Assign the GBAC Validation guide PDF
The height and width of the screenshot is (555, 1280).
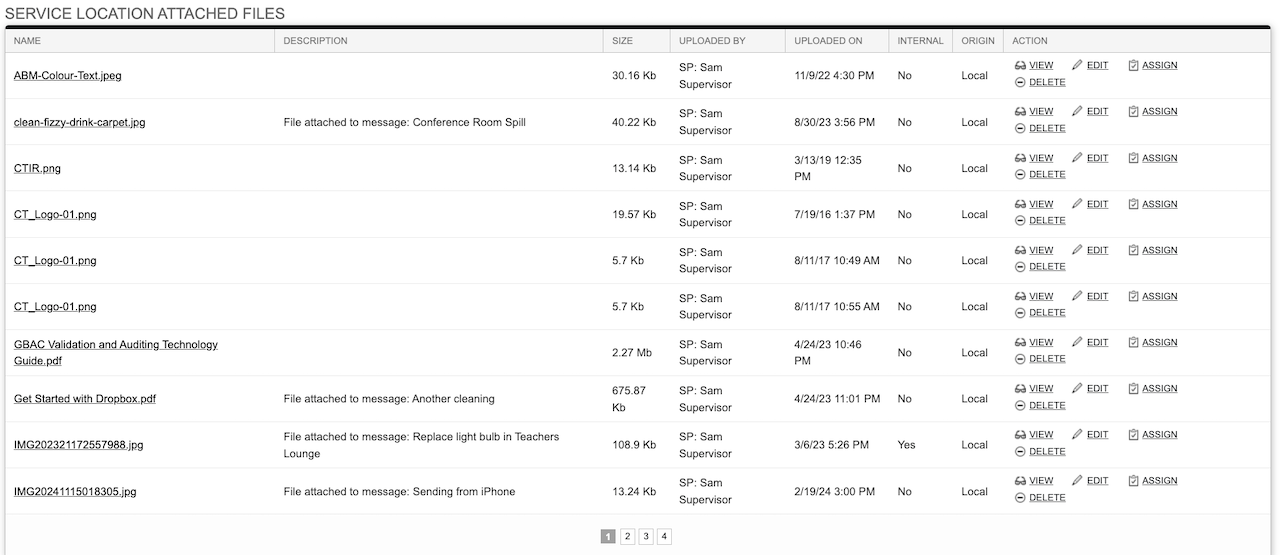(1152, 342)
